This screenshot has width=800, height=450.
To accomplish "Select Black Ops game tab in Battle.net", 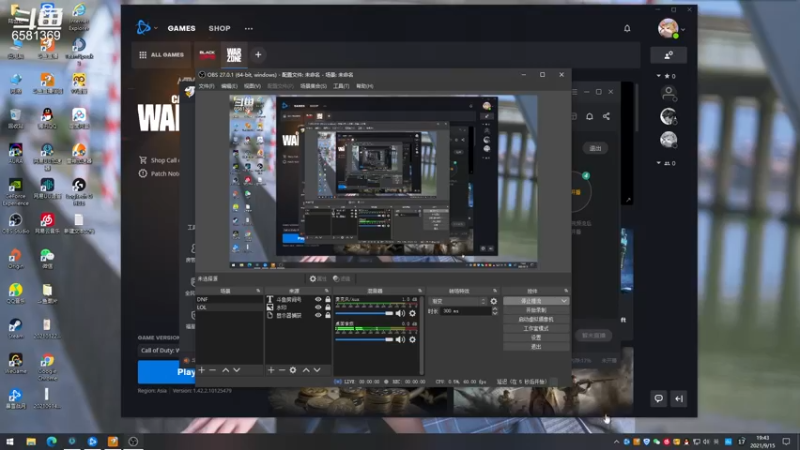I will click(x=207, y=55).
